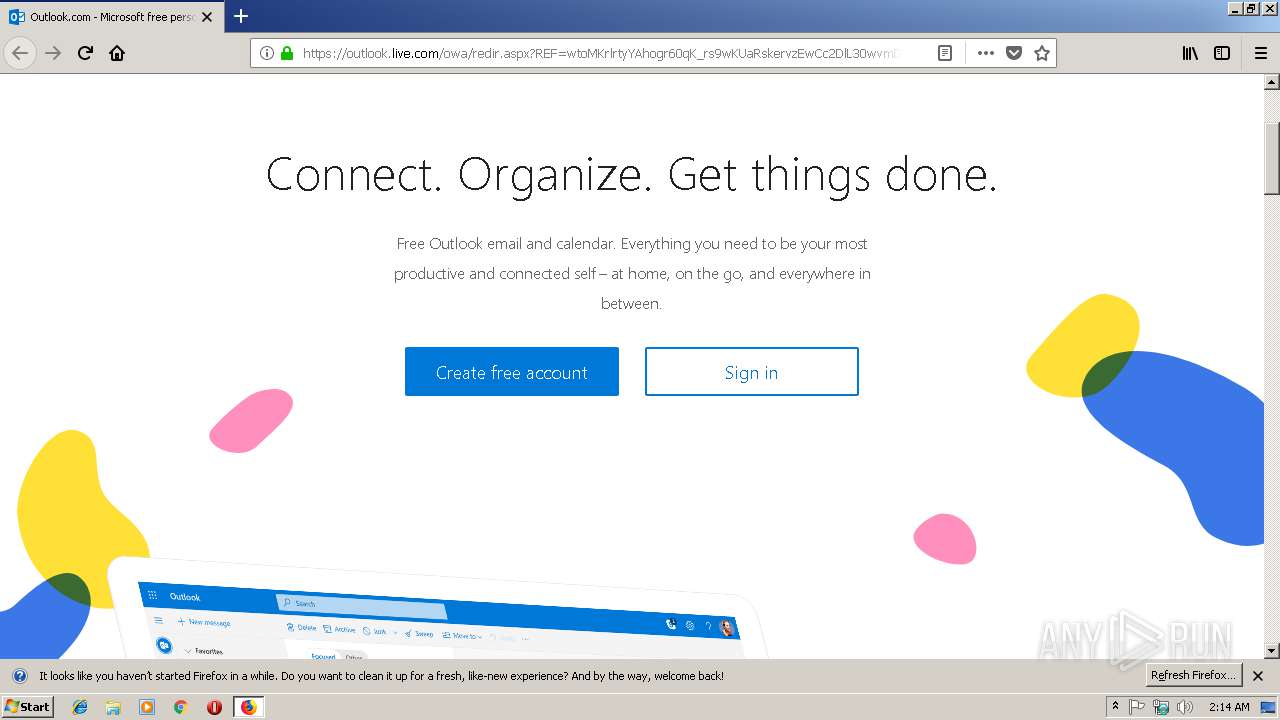Toggle reader view in address bar
The height and width of the screenshot is (720, 1280).
(x=944, y=53)
